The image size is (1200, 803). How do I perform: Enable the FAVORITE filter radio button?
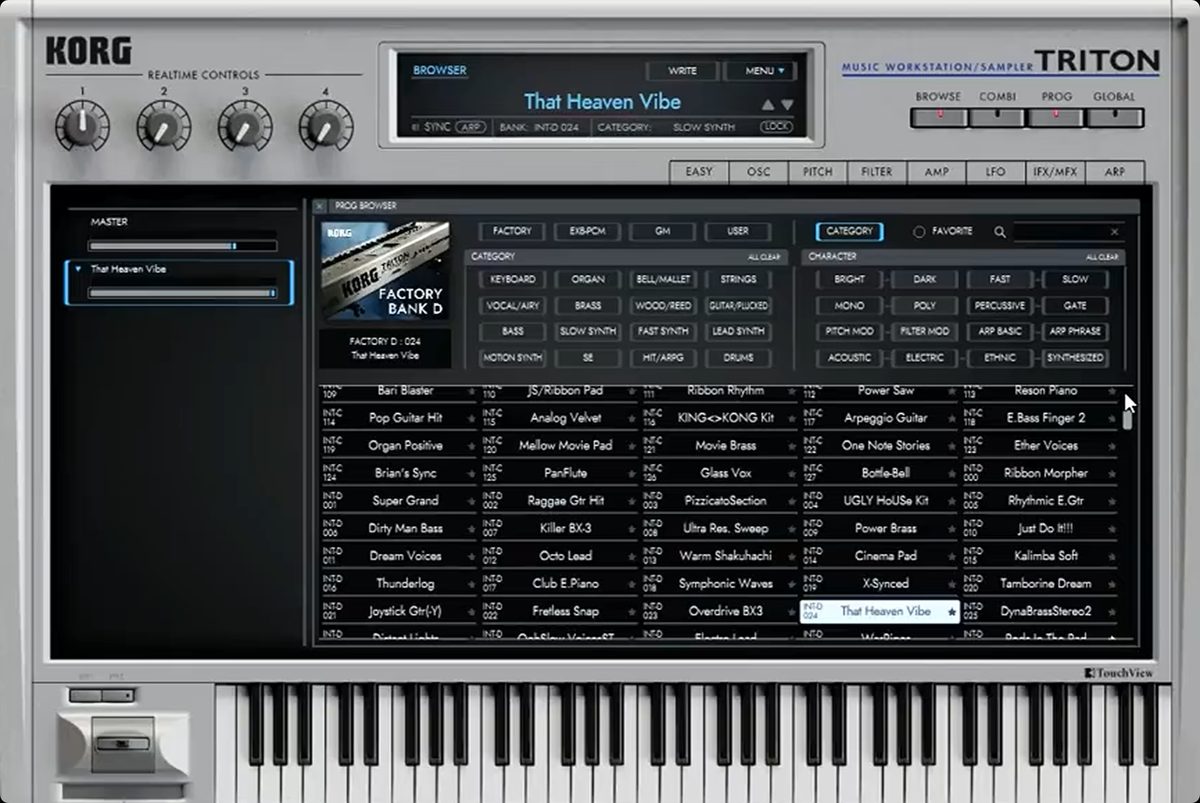coord(919,232)
